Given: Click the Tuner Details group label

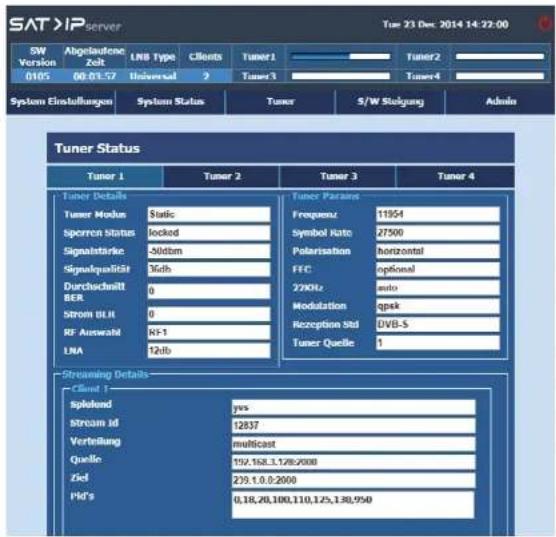Looking at the screenshot, I should (94, 196).
